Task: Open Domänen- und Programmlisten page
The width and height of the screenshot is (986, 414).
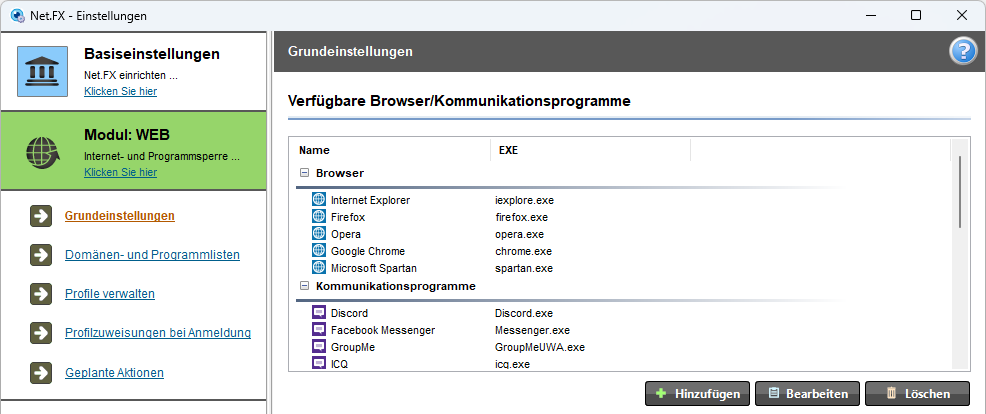Action: coord(152,255)
